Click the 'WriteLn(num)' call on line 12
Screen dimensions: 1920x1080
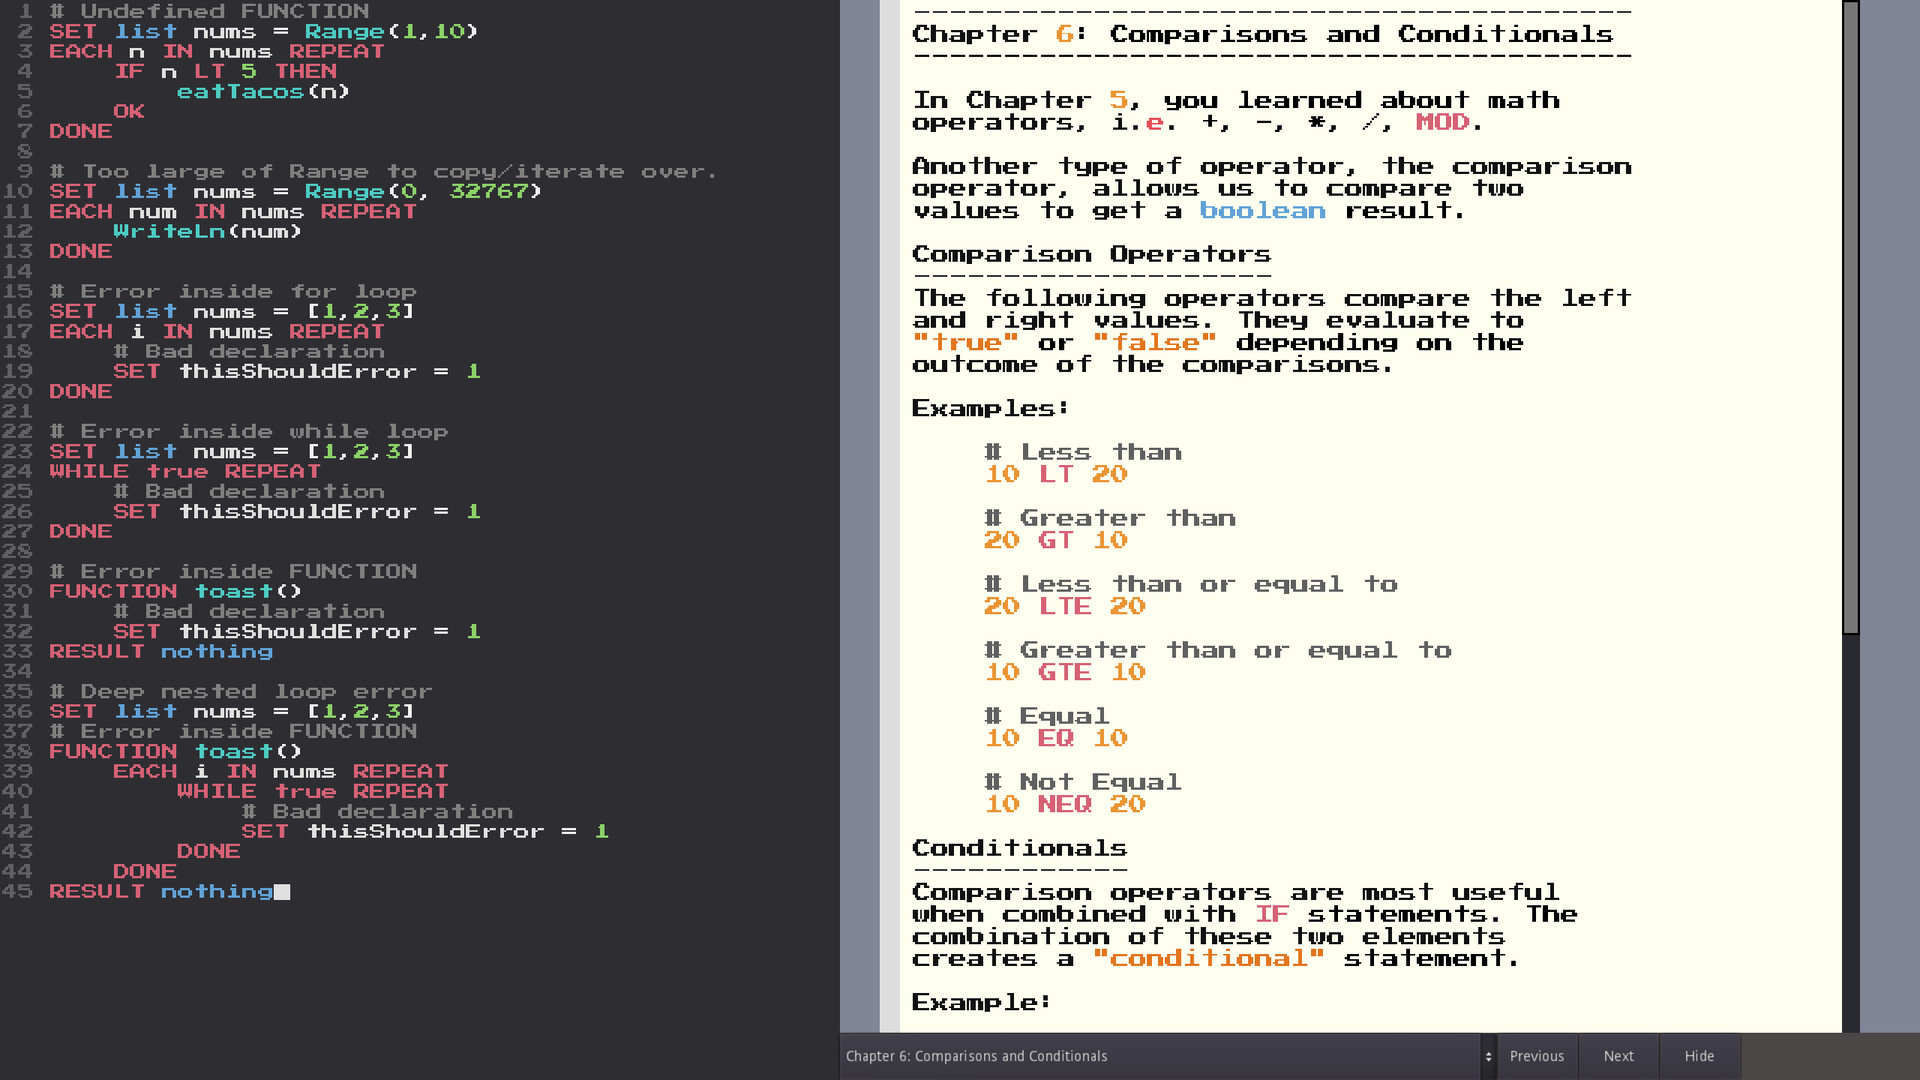pos(207,232)
